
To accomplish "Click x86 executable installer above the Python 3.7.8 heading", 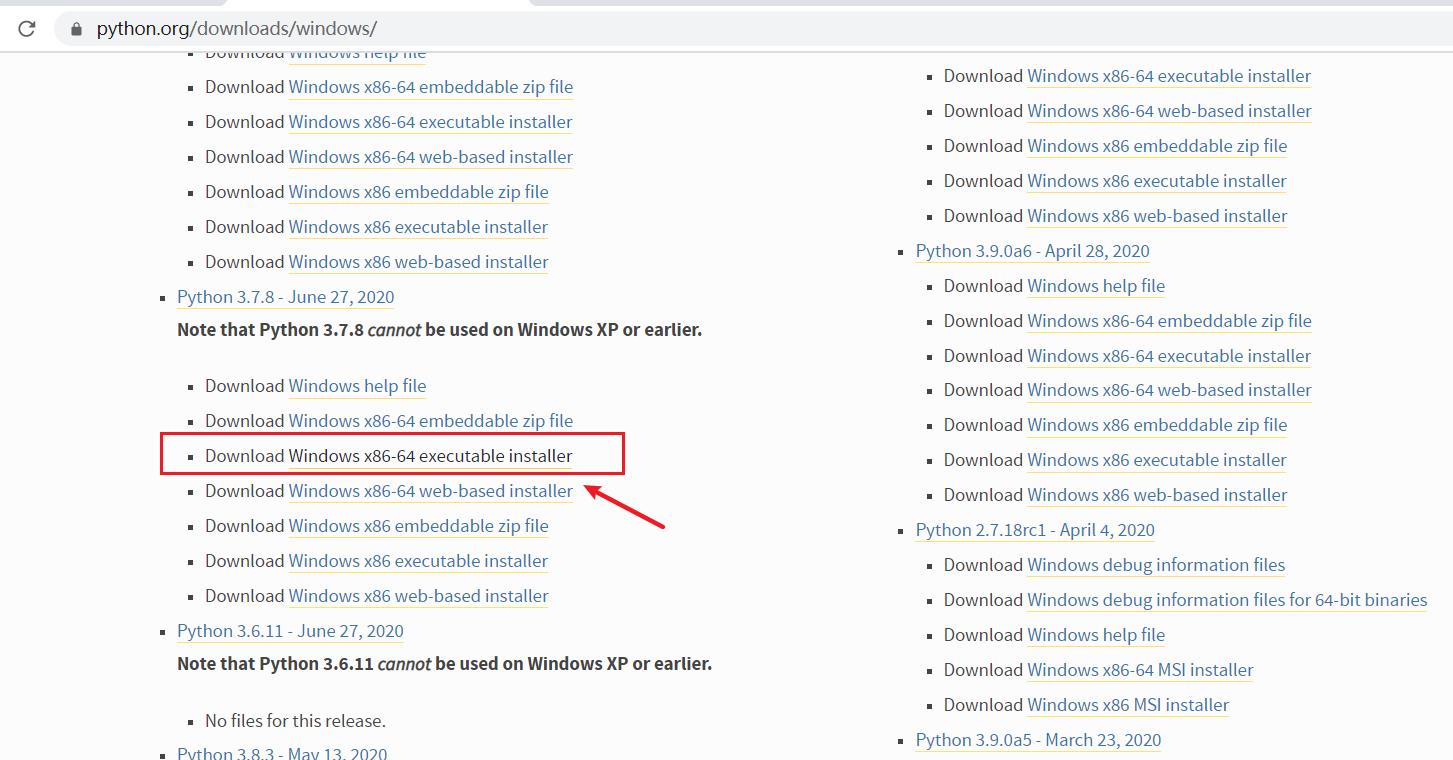I will pos(418,227).
